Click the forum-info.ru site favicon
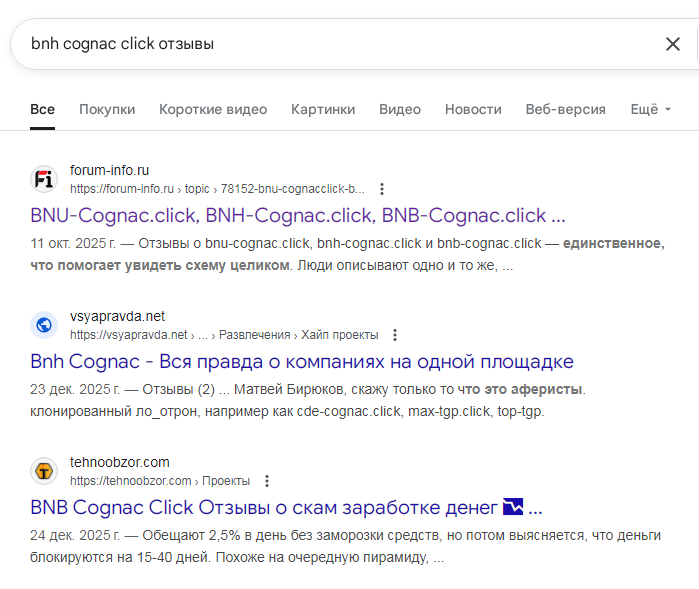 tap(44, 179)
